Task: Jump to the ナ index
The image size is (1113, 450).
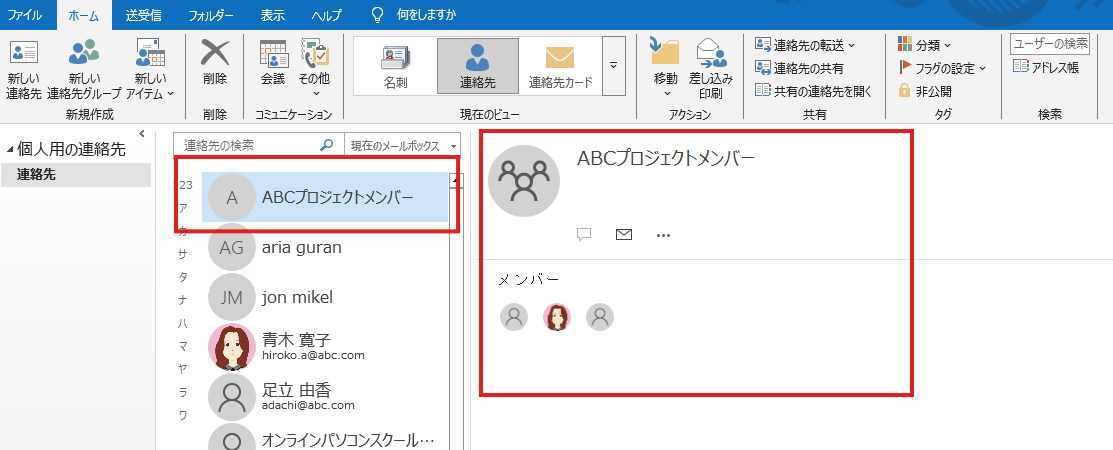Action: (x=183, y=300)
